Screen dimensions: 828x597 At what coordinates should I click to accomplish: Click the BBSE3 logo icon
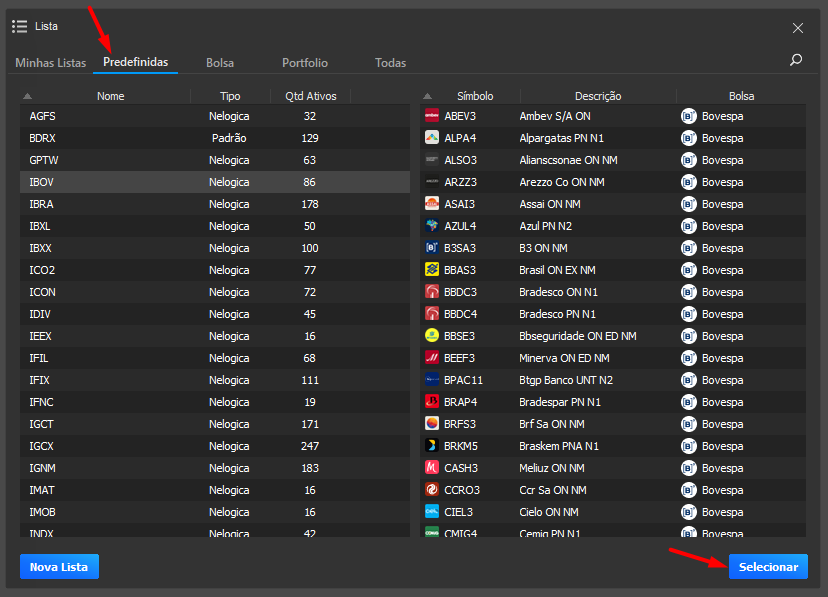(432, 336)
